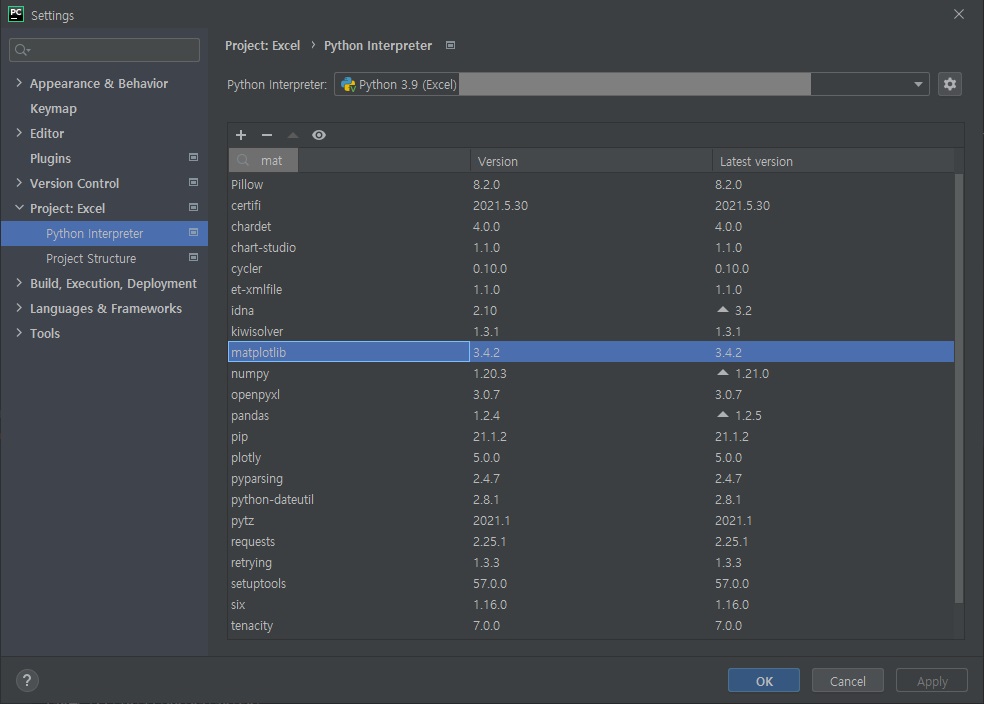Viewport: 984px width, 704px height.
Task: Select the retrying package row
Action: point(591,562)
